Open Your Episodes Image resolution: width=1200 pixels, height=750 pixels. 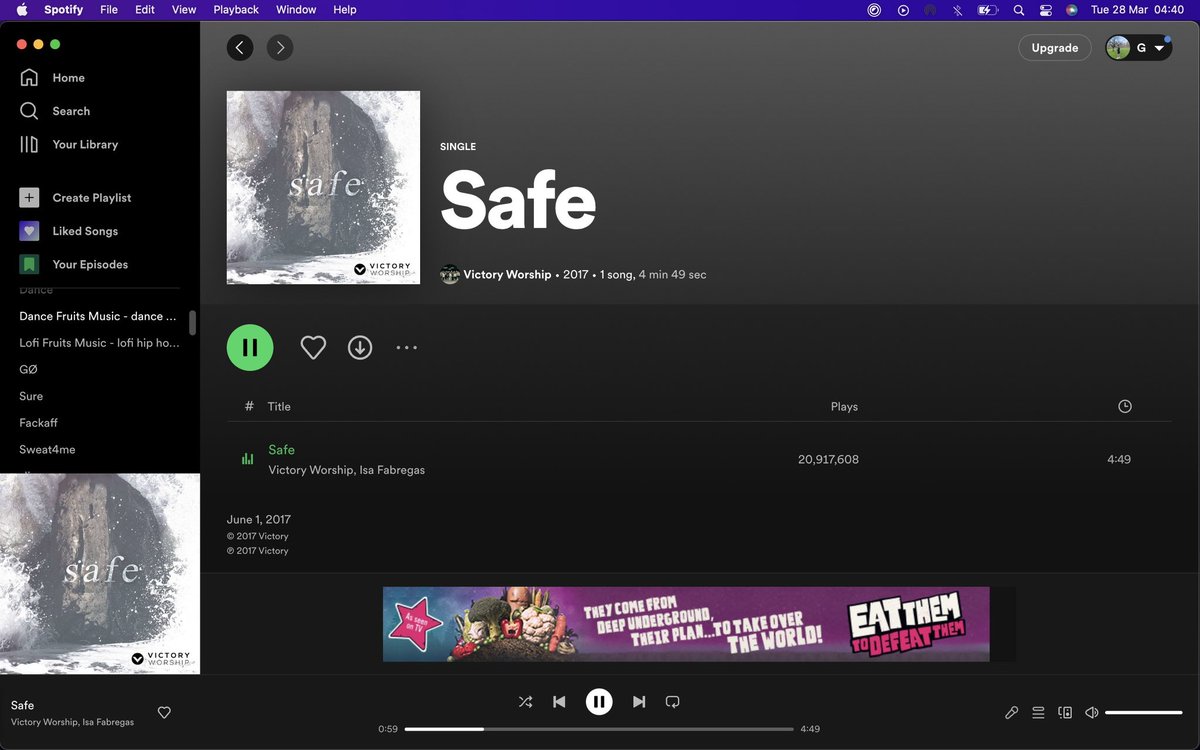(74, 264)
